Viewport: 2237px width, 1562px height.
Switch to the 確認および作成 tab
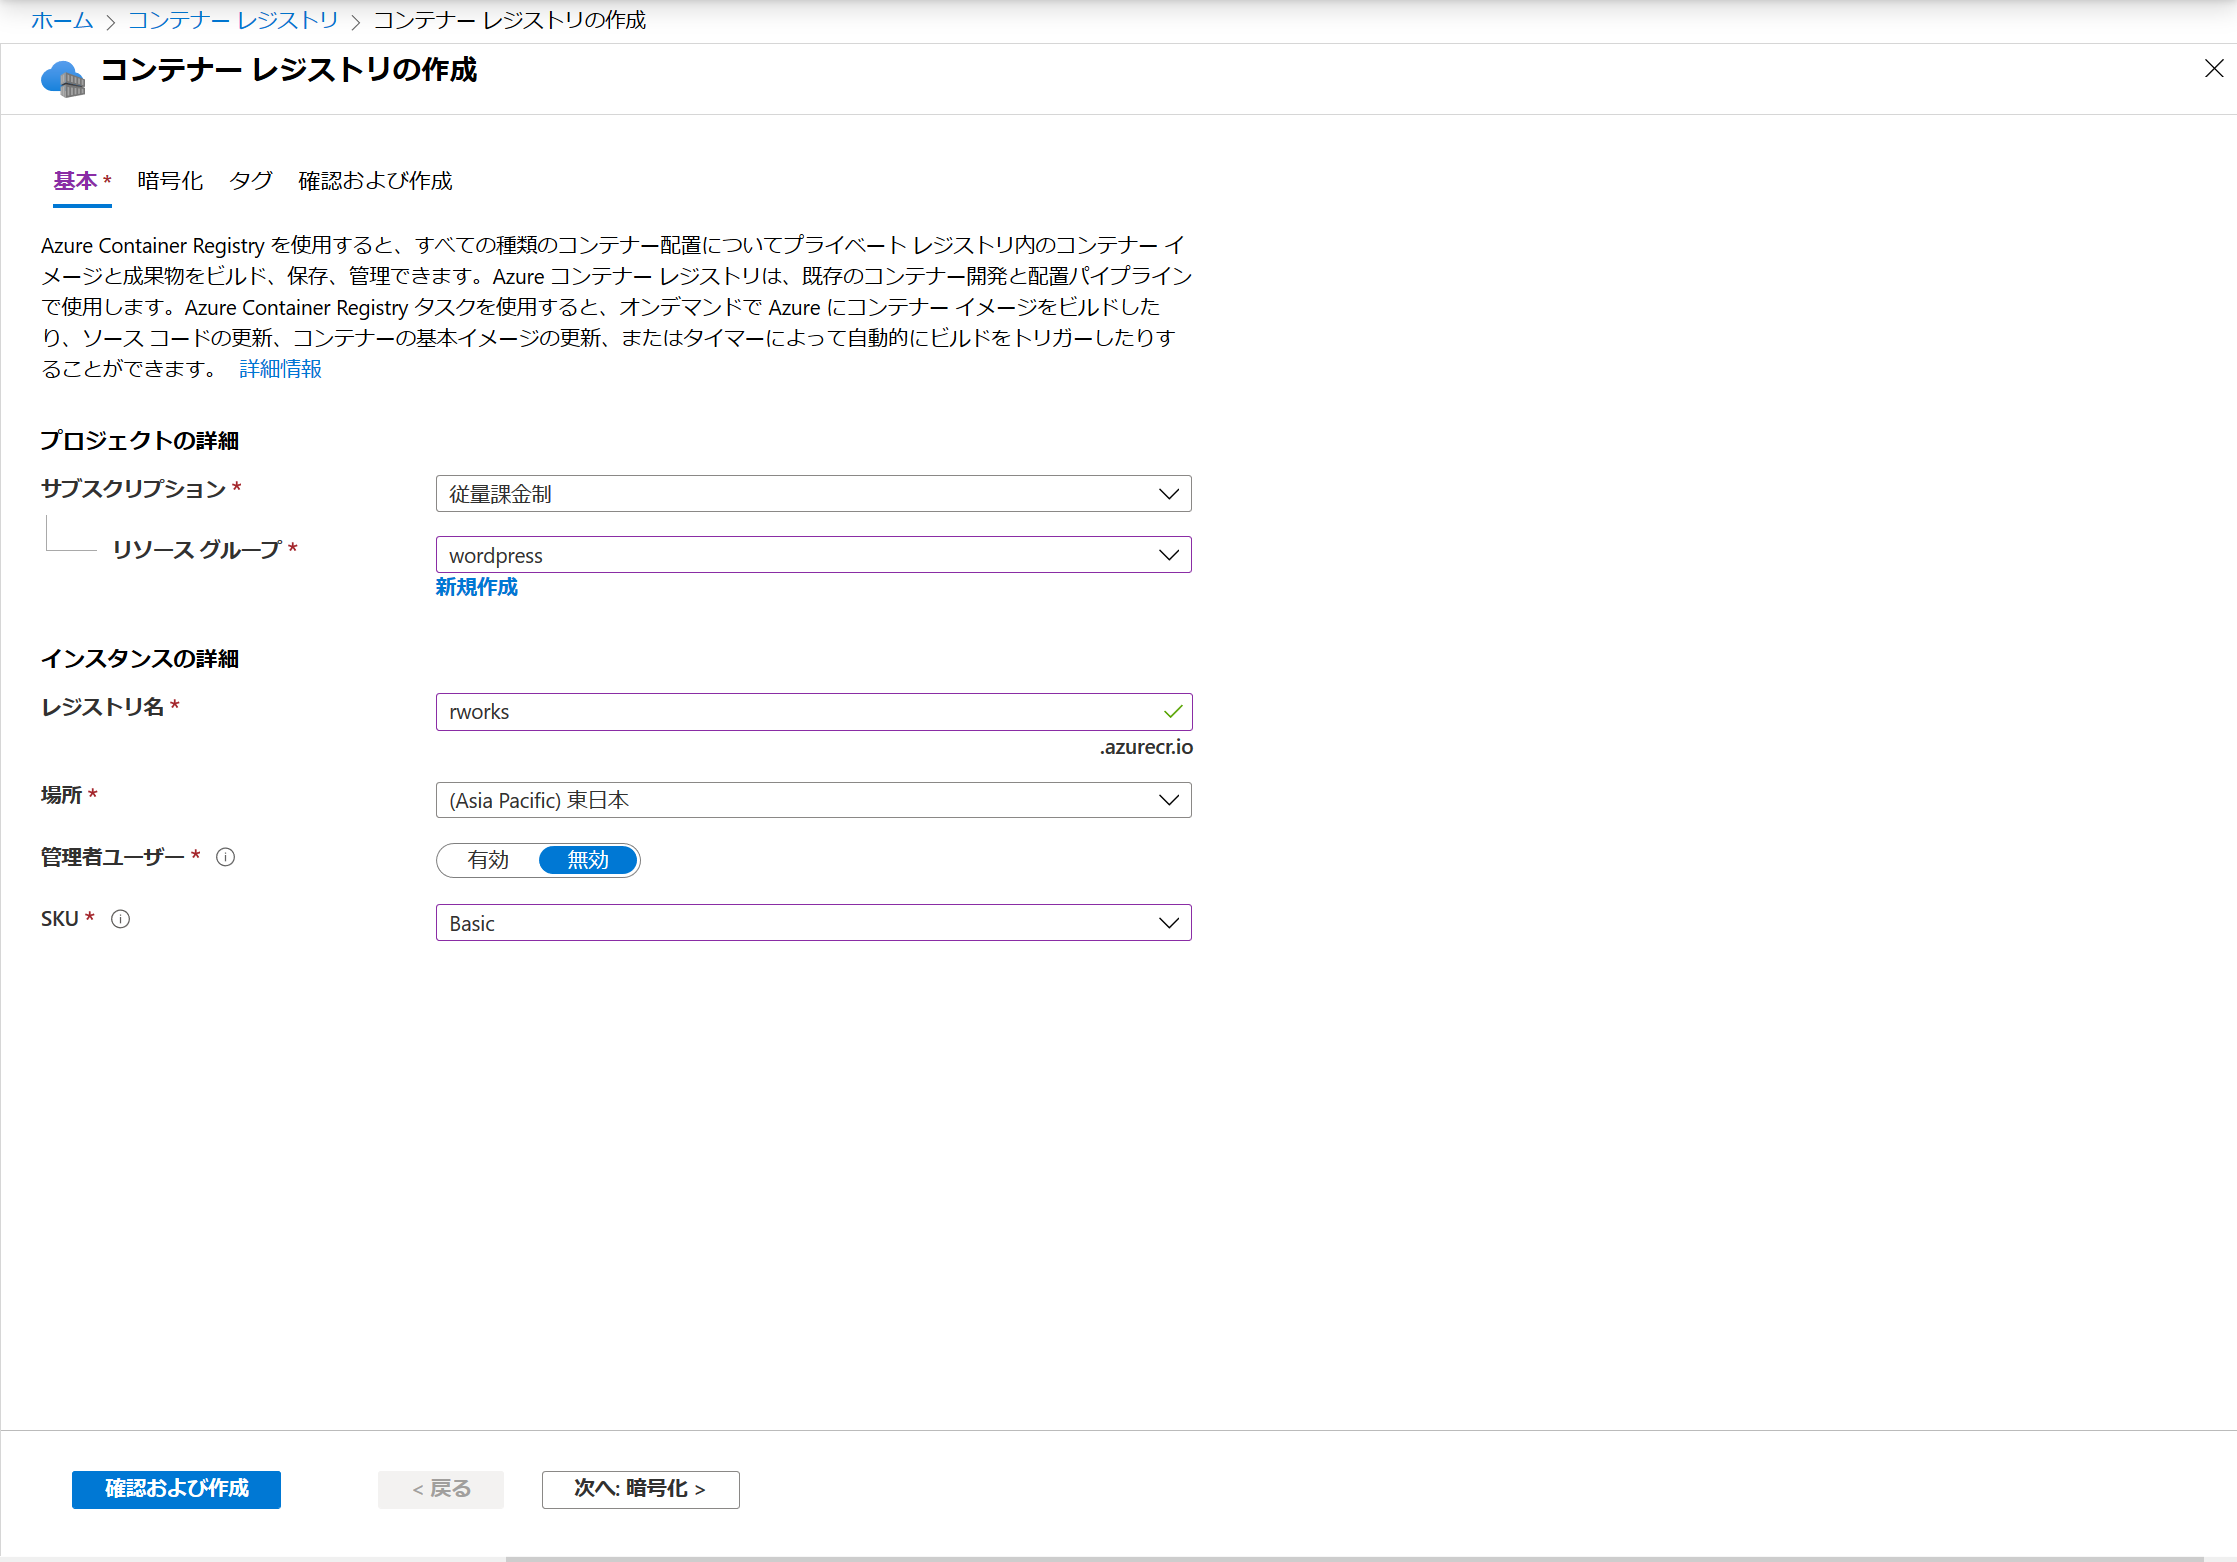[375, 181]
